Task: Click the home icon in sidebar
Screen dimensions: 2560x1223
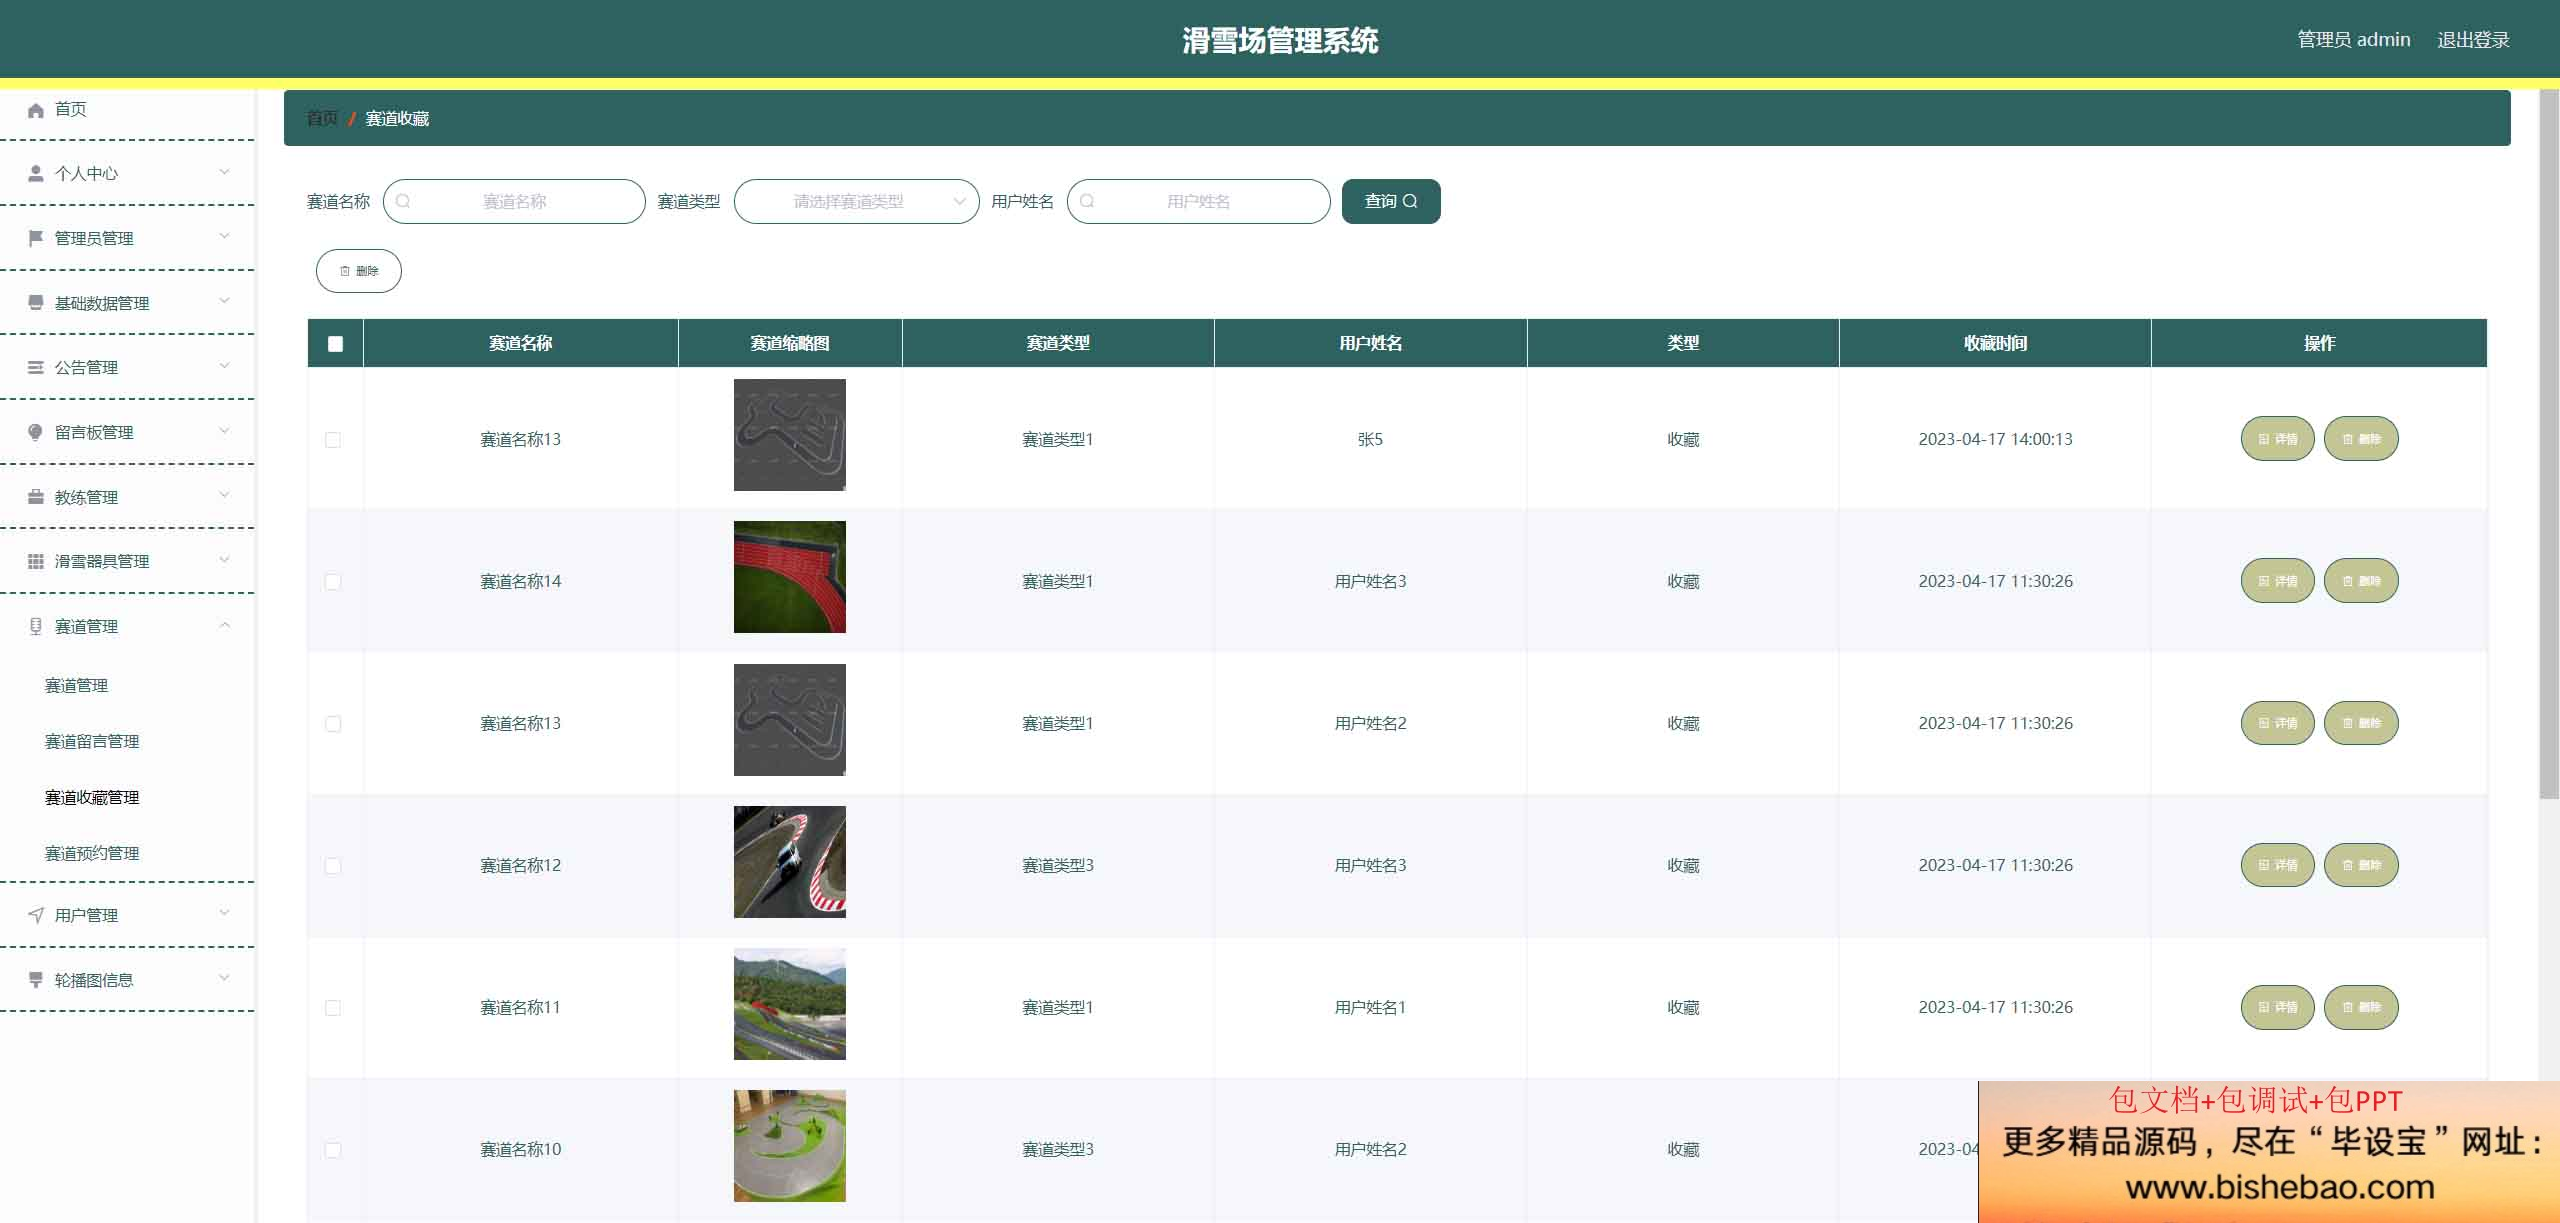Action: 36,110
